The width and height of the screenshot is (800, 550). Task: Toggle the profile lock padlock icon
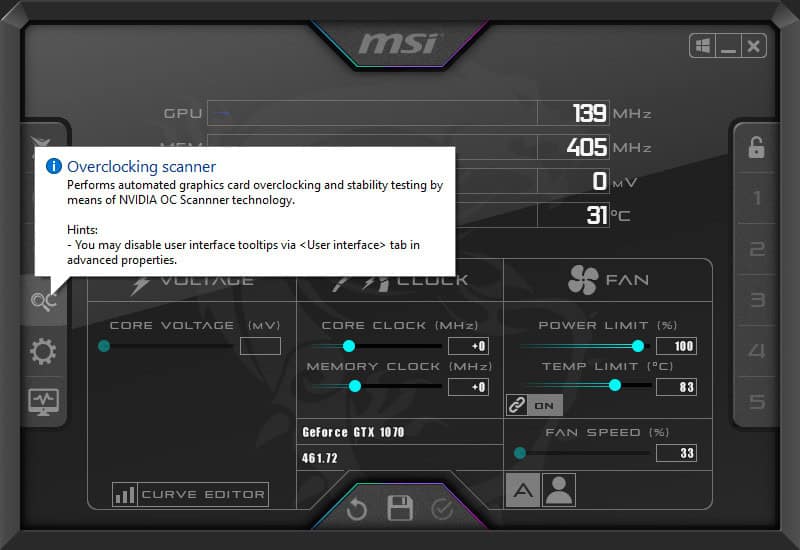[x=756, y=147]
